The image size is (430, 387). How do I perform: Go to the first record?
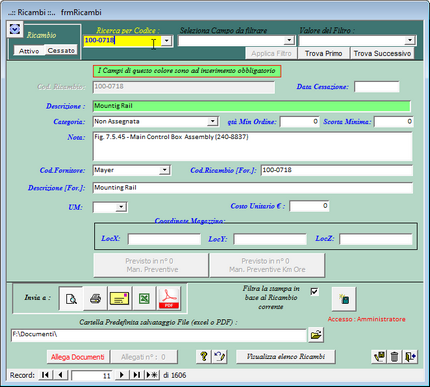point(45,375)
